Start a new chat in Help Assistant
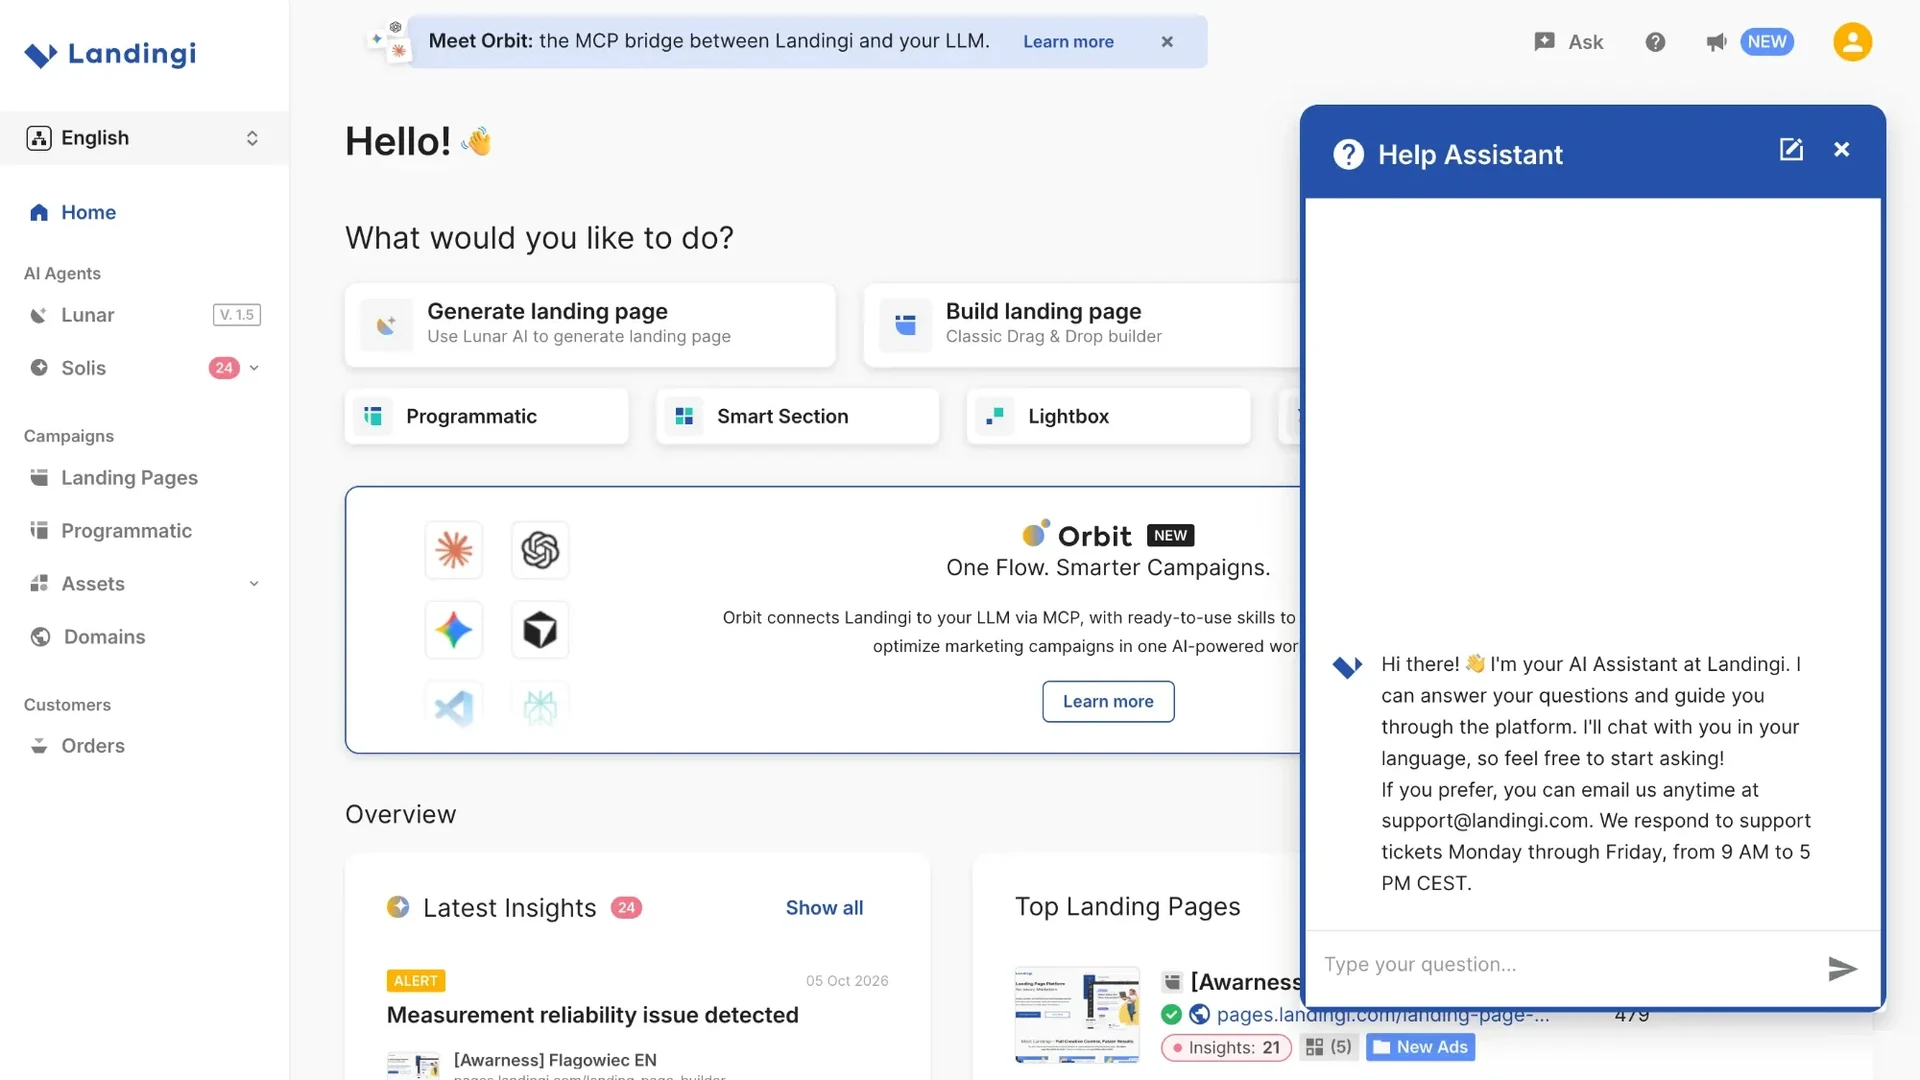The width and height of the screenshot is (1920, 1080). pyautogui.click(x=1791, y=150)
